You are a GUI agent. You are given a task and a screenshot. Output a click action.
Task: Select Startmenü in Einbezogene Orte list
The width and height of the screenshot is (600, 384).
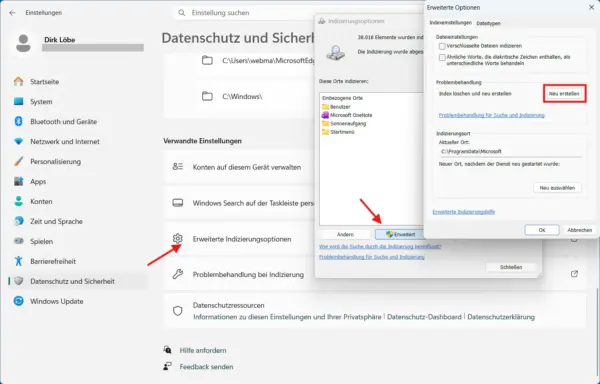click(338, 132)
